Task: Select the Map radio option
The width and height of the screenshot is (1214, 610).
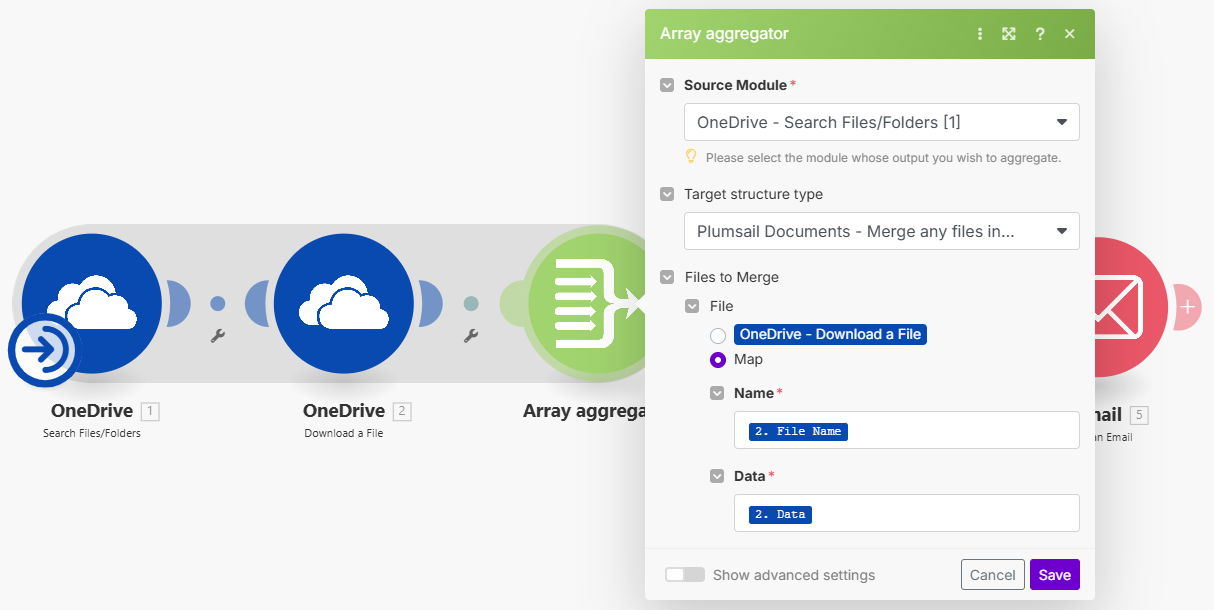Action: [718, 360]
